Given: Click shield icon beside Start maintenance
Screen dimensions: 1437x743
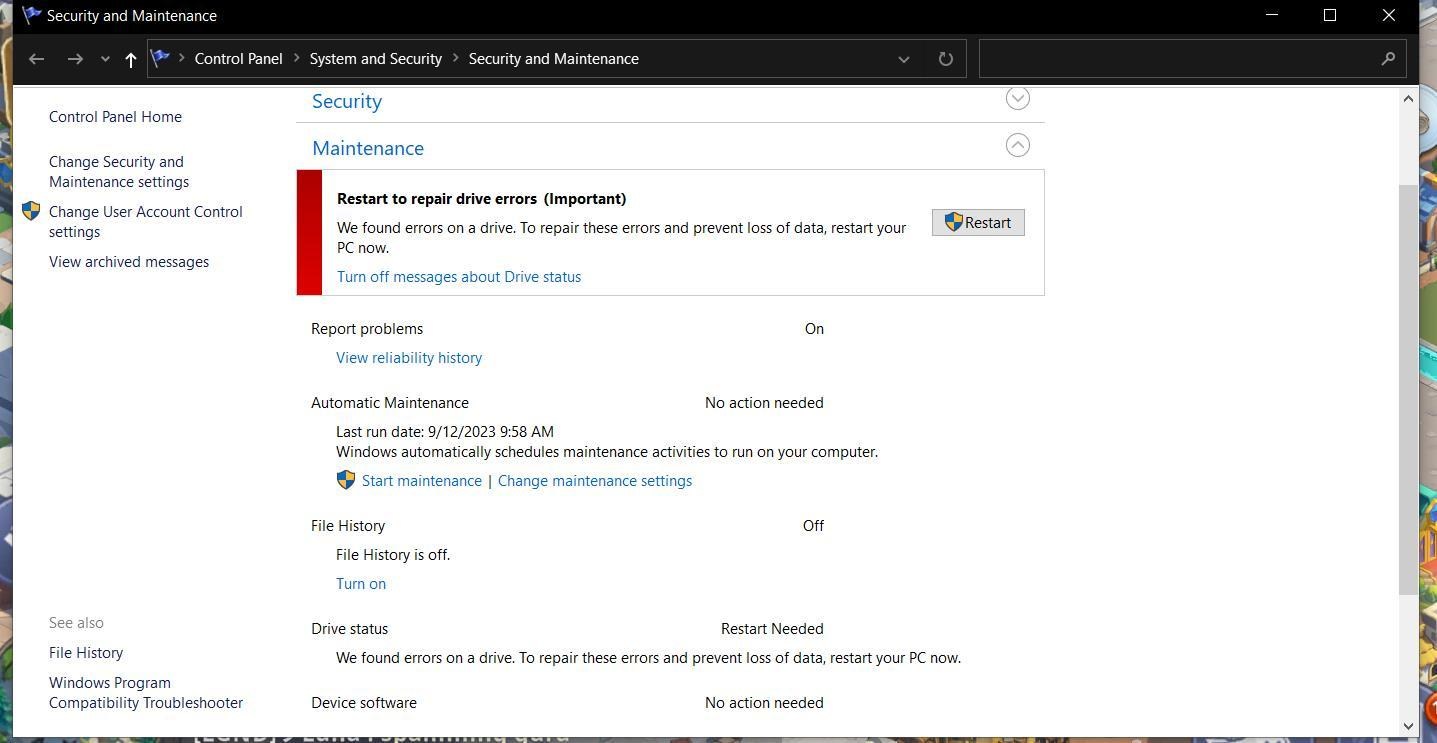Looking at the screenshot, I should click(x=346, y=480).
